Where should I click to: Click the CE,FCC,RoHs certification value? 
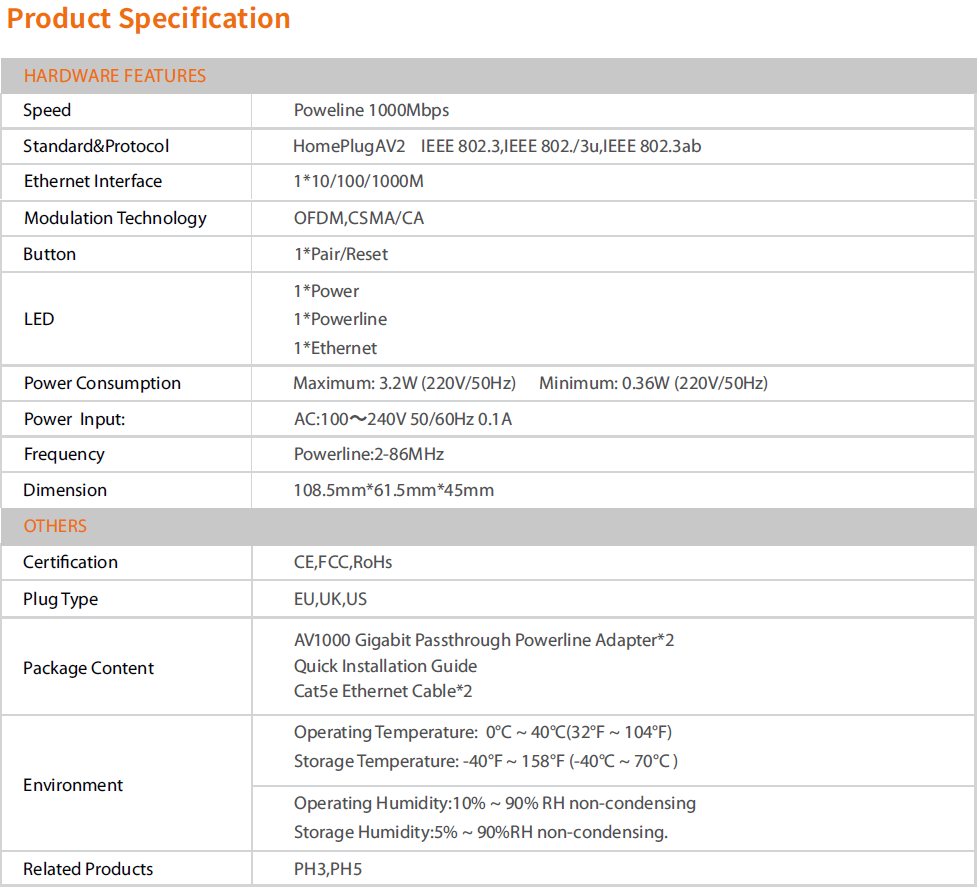click(x=343, y=562)
